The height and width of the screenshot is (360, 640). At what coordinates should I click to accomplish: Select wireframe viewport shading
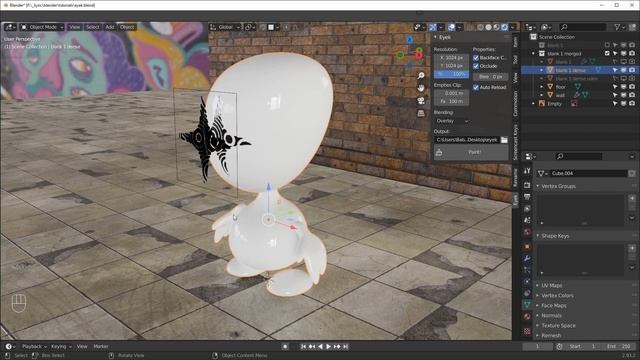coord(480,27)
